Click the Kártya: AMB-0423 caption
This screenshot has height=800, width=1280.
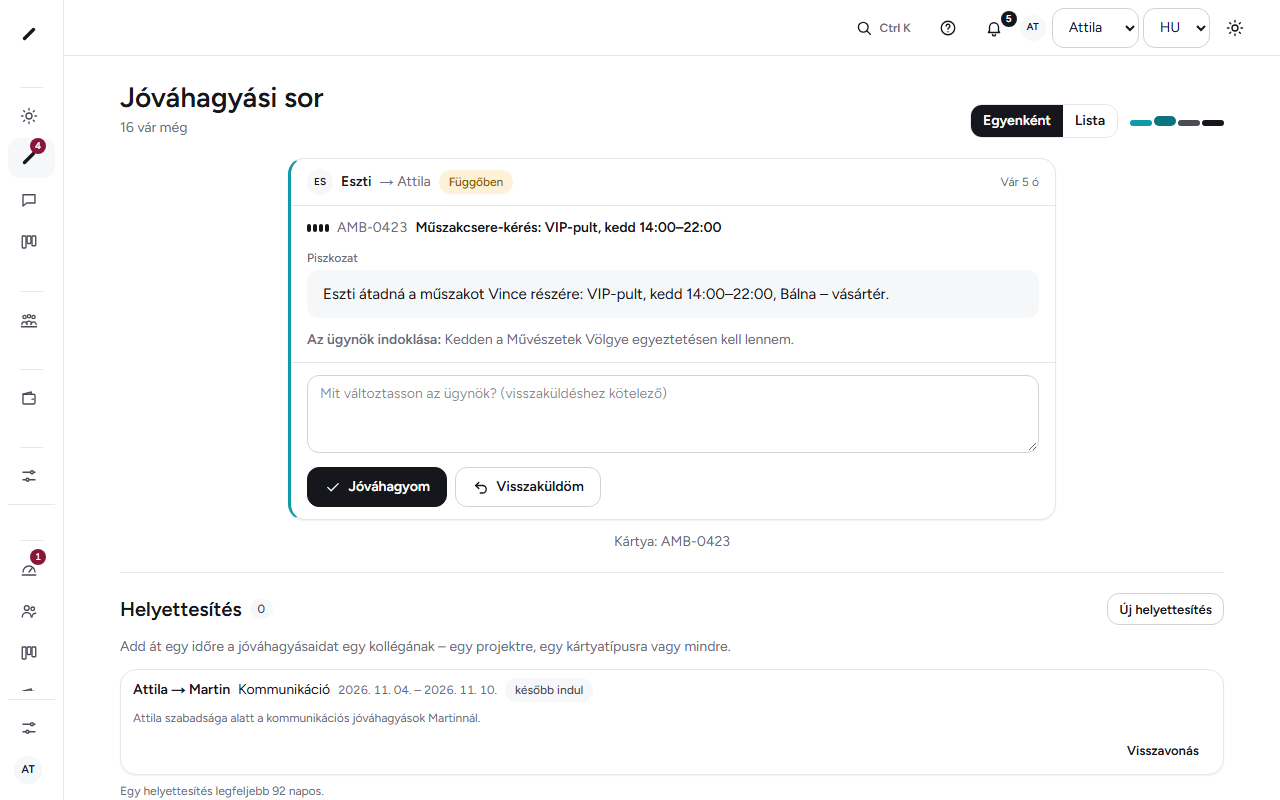(x=672, y=541)
